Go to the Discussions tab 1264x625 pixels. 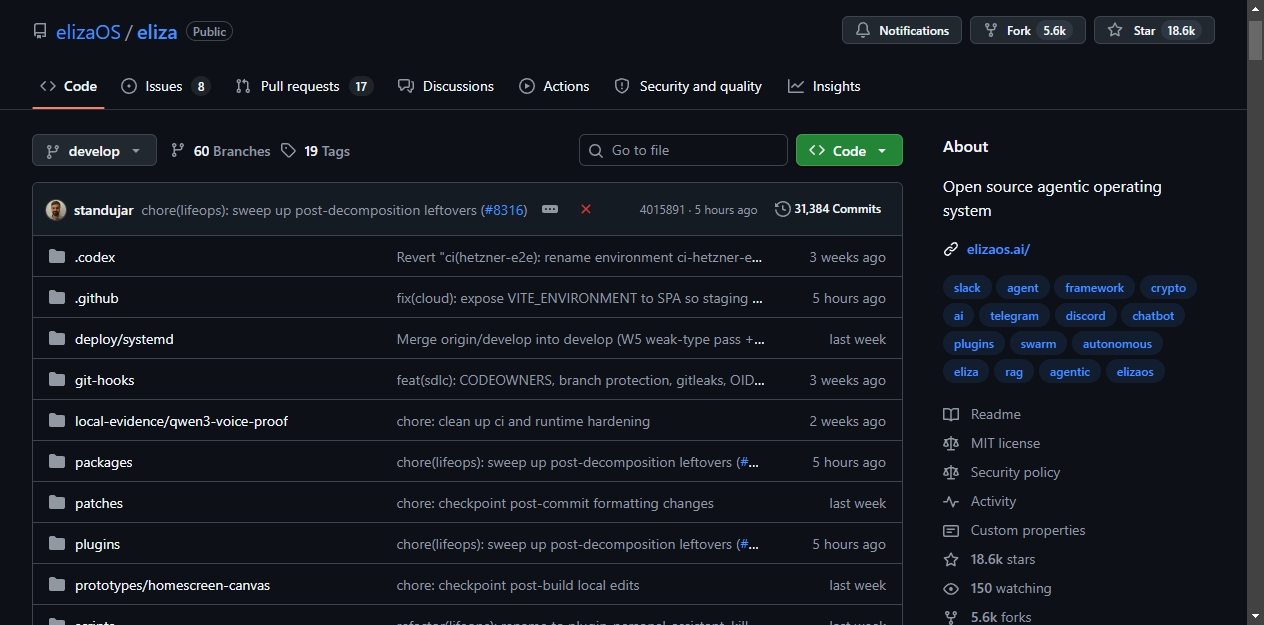coord(445,86)
